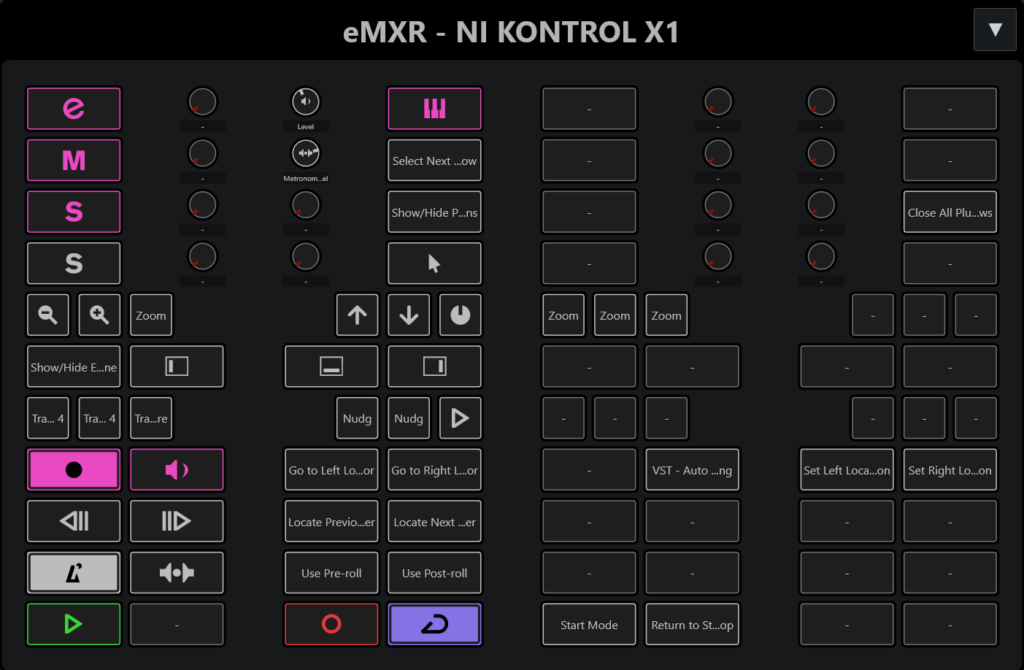Toggle the lower zone panel icon
The width and height of the screenshot is (1024, 670).
click(x=331, y=366)
